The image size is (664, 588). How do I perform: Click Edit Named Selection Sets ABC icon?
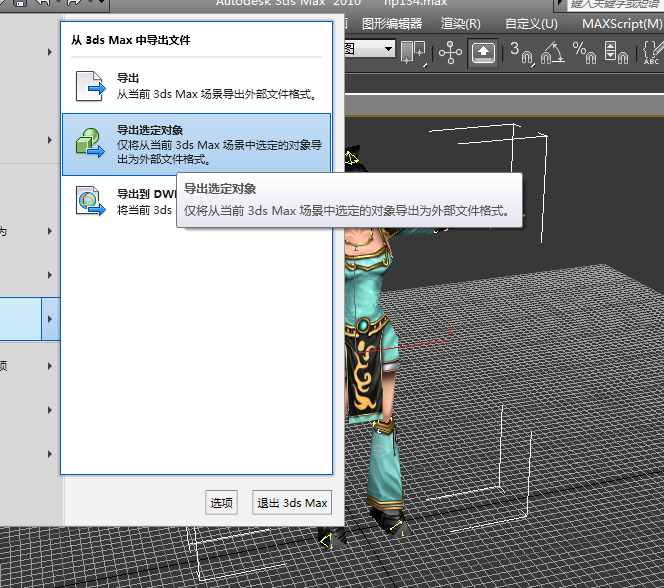(652, 52)
